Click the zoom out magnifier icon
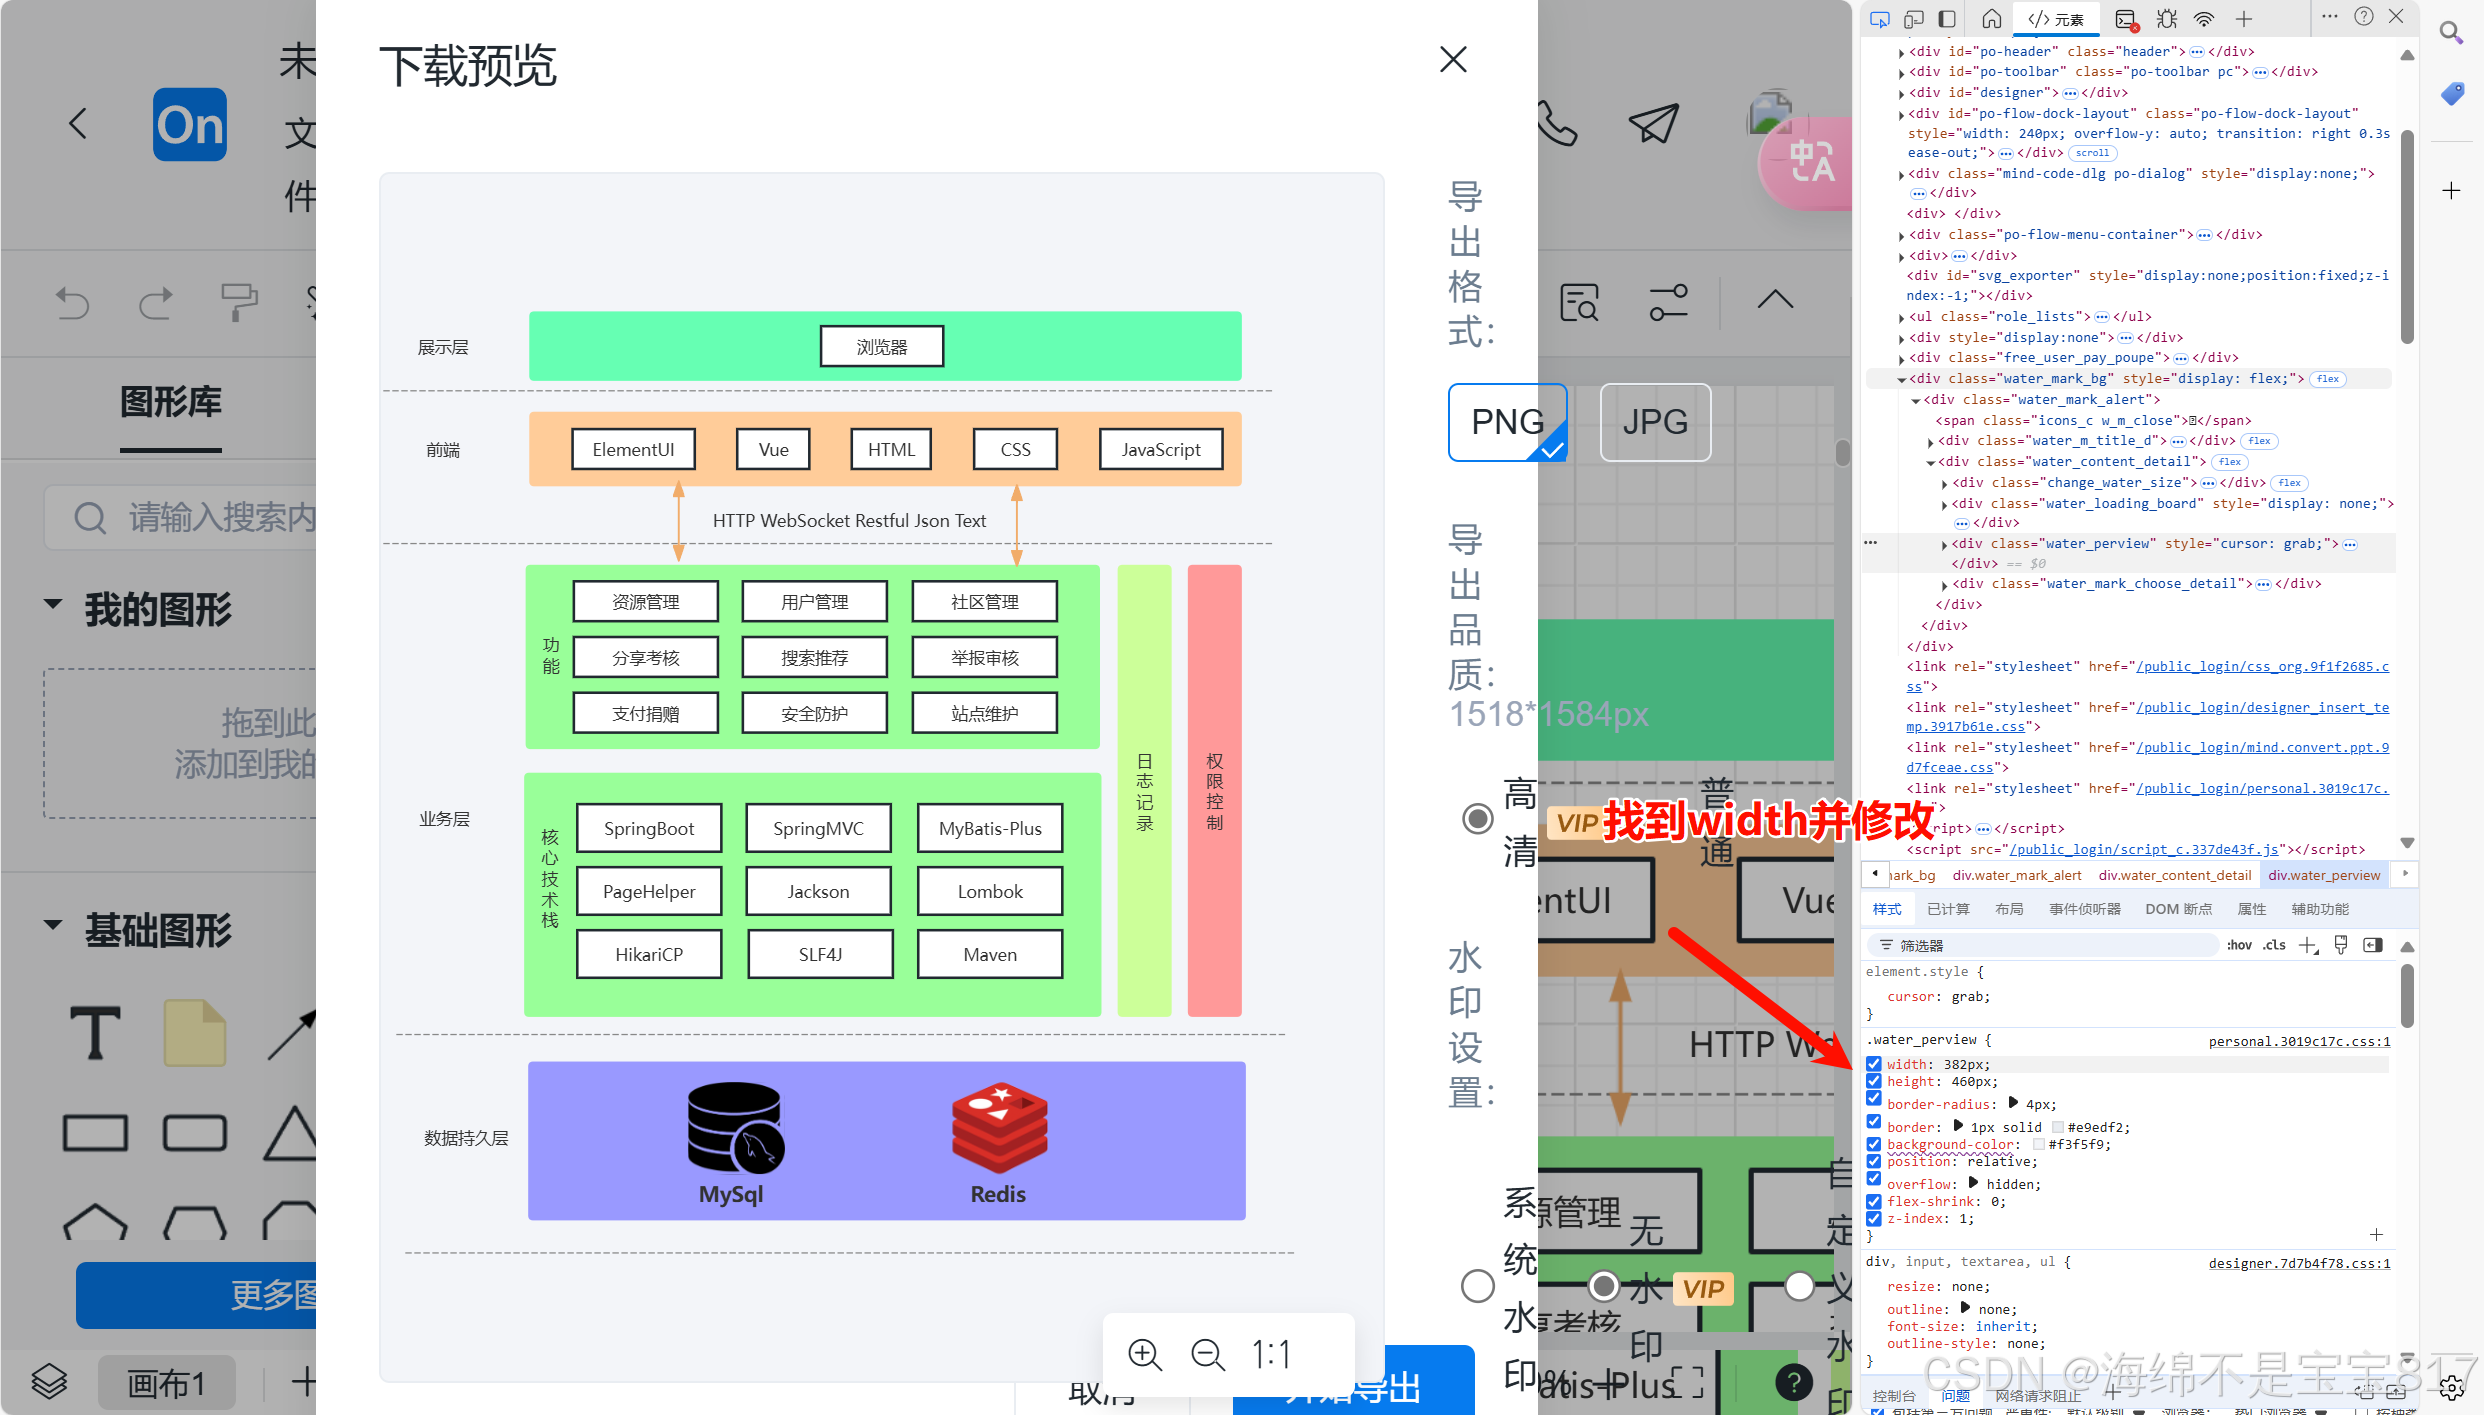 [1208, 1355]
